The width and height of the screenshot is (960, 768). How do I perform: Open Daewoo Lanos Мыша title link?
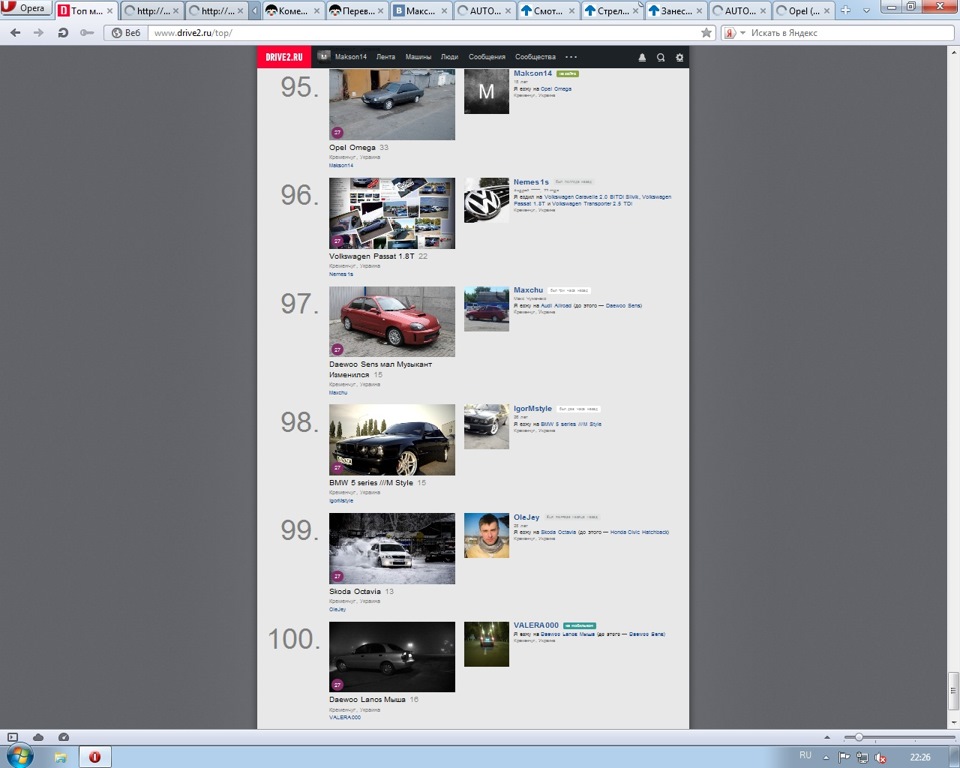(367, 699)
